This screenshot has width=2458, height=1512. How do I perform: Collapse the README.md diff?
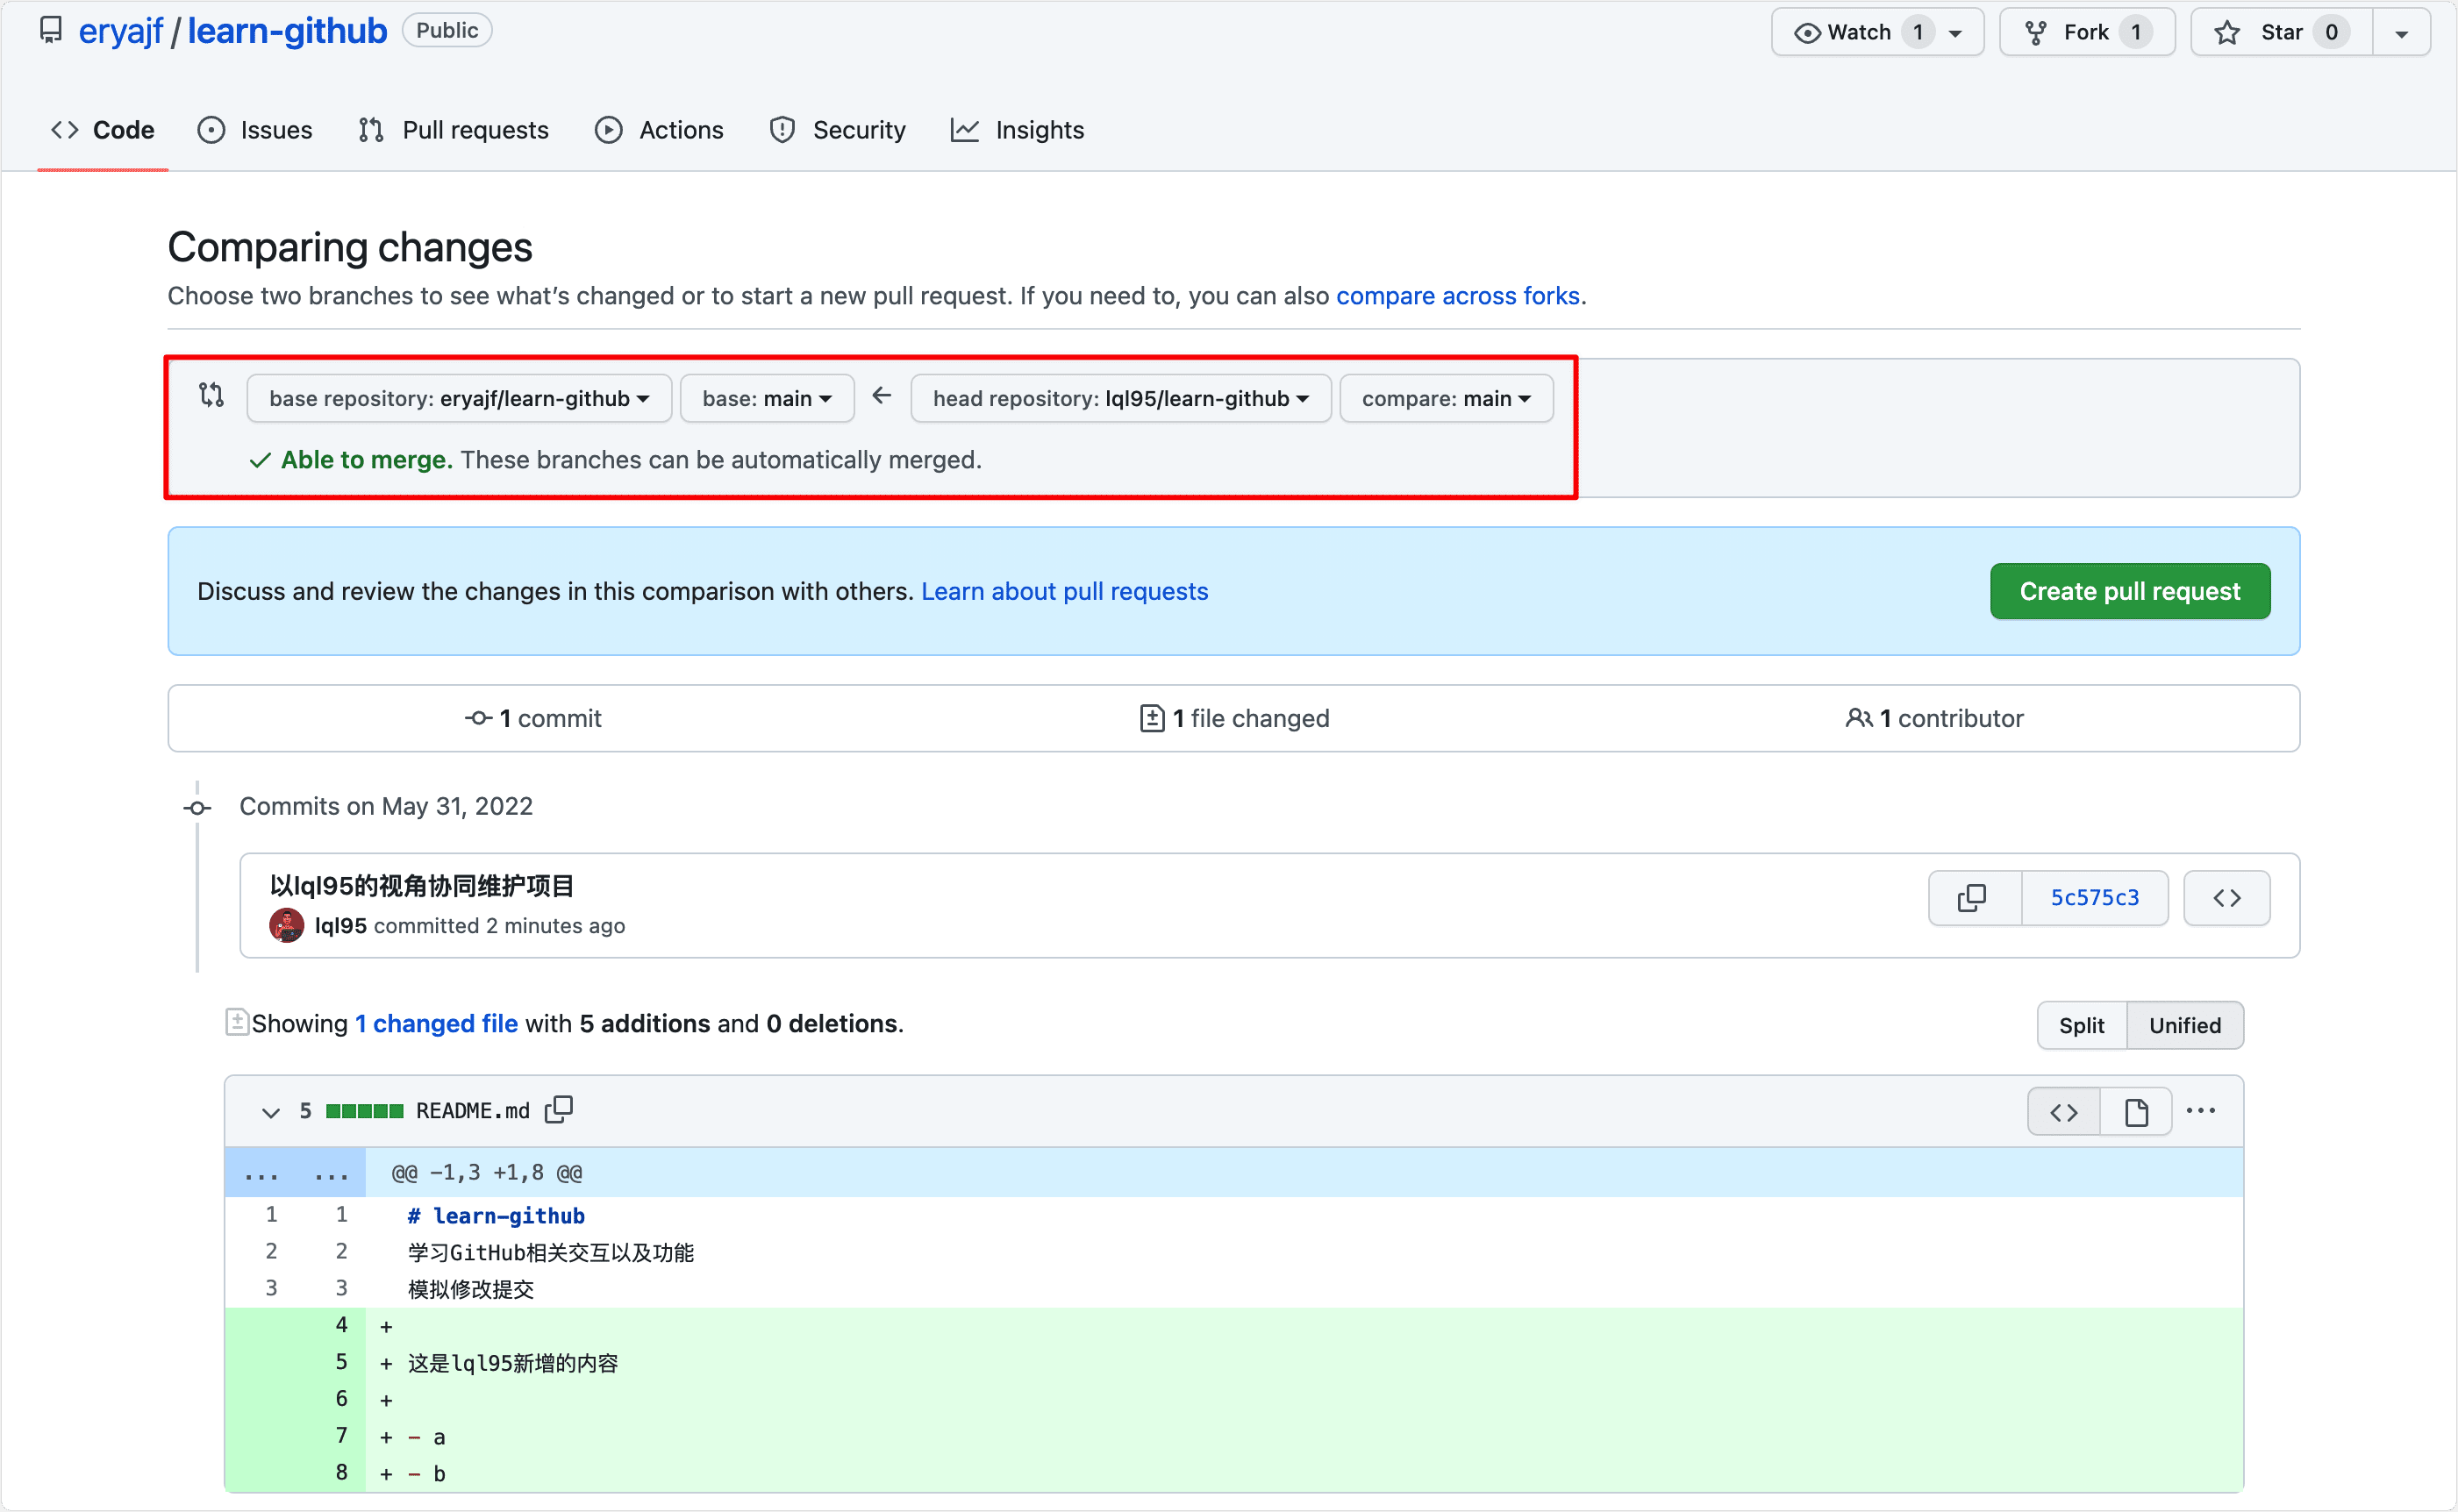(270, 1111)
